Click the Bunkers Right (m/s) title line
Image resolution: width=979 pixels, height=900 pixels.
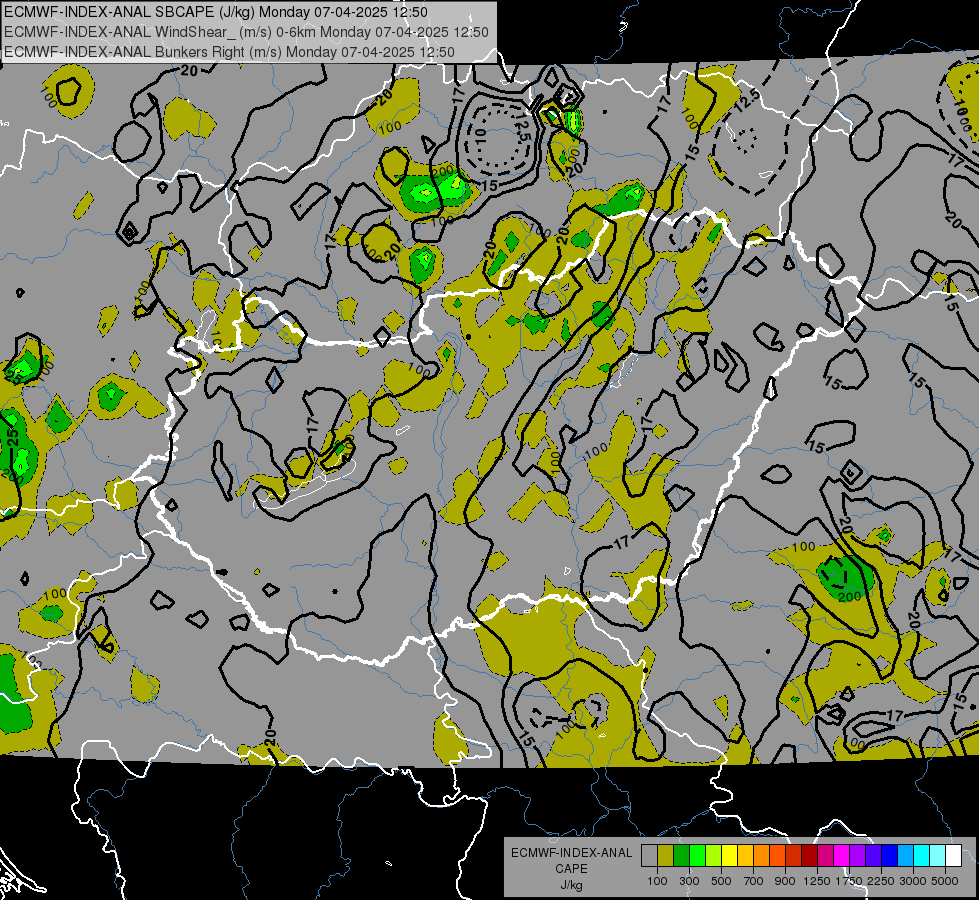pos(229,52)
